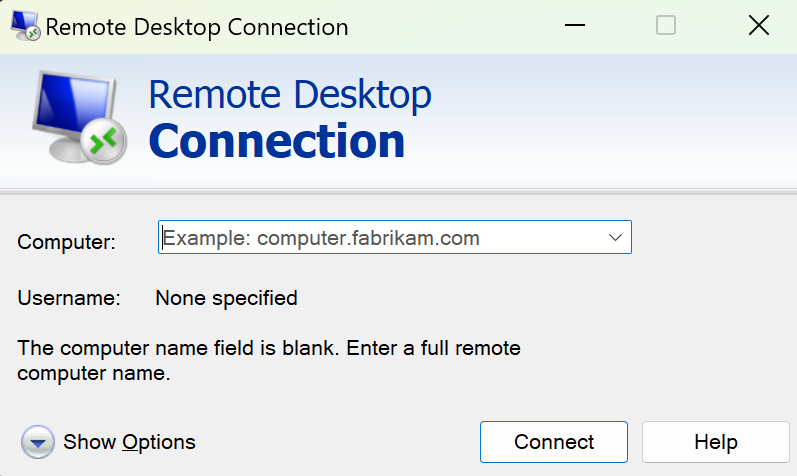
Task: Open Help for Remote Desktop
Action: [715, 442]
